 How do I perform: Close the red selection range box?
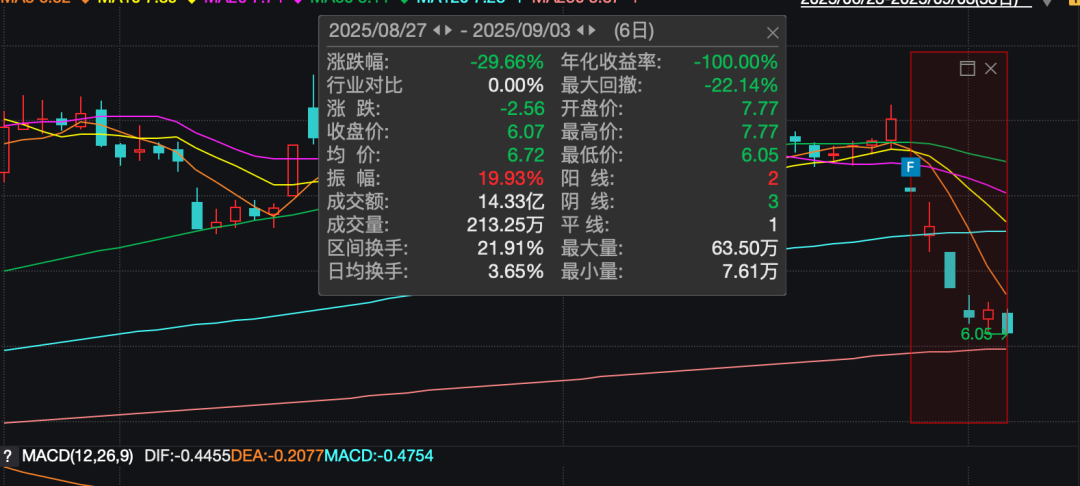click(991, 68)
